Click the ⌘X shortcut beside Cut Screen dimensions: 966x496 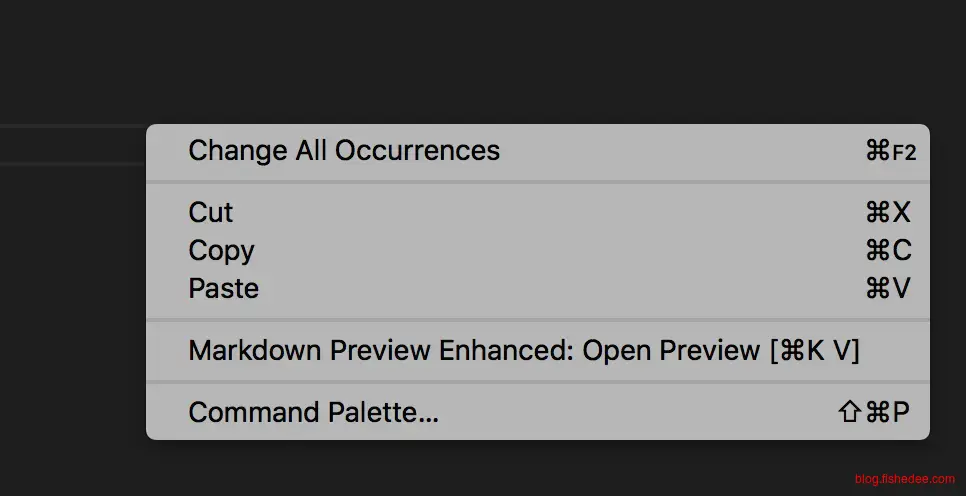point(888,213)
